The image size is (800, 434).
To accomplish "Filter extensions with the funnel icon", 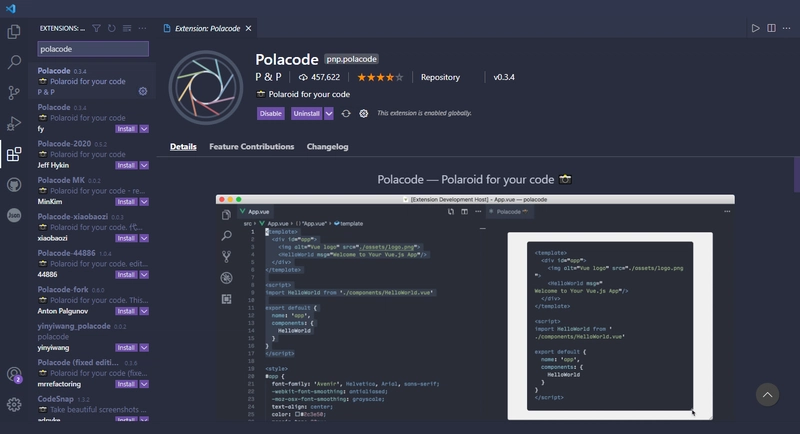I will coord(96,29).
